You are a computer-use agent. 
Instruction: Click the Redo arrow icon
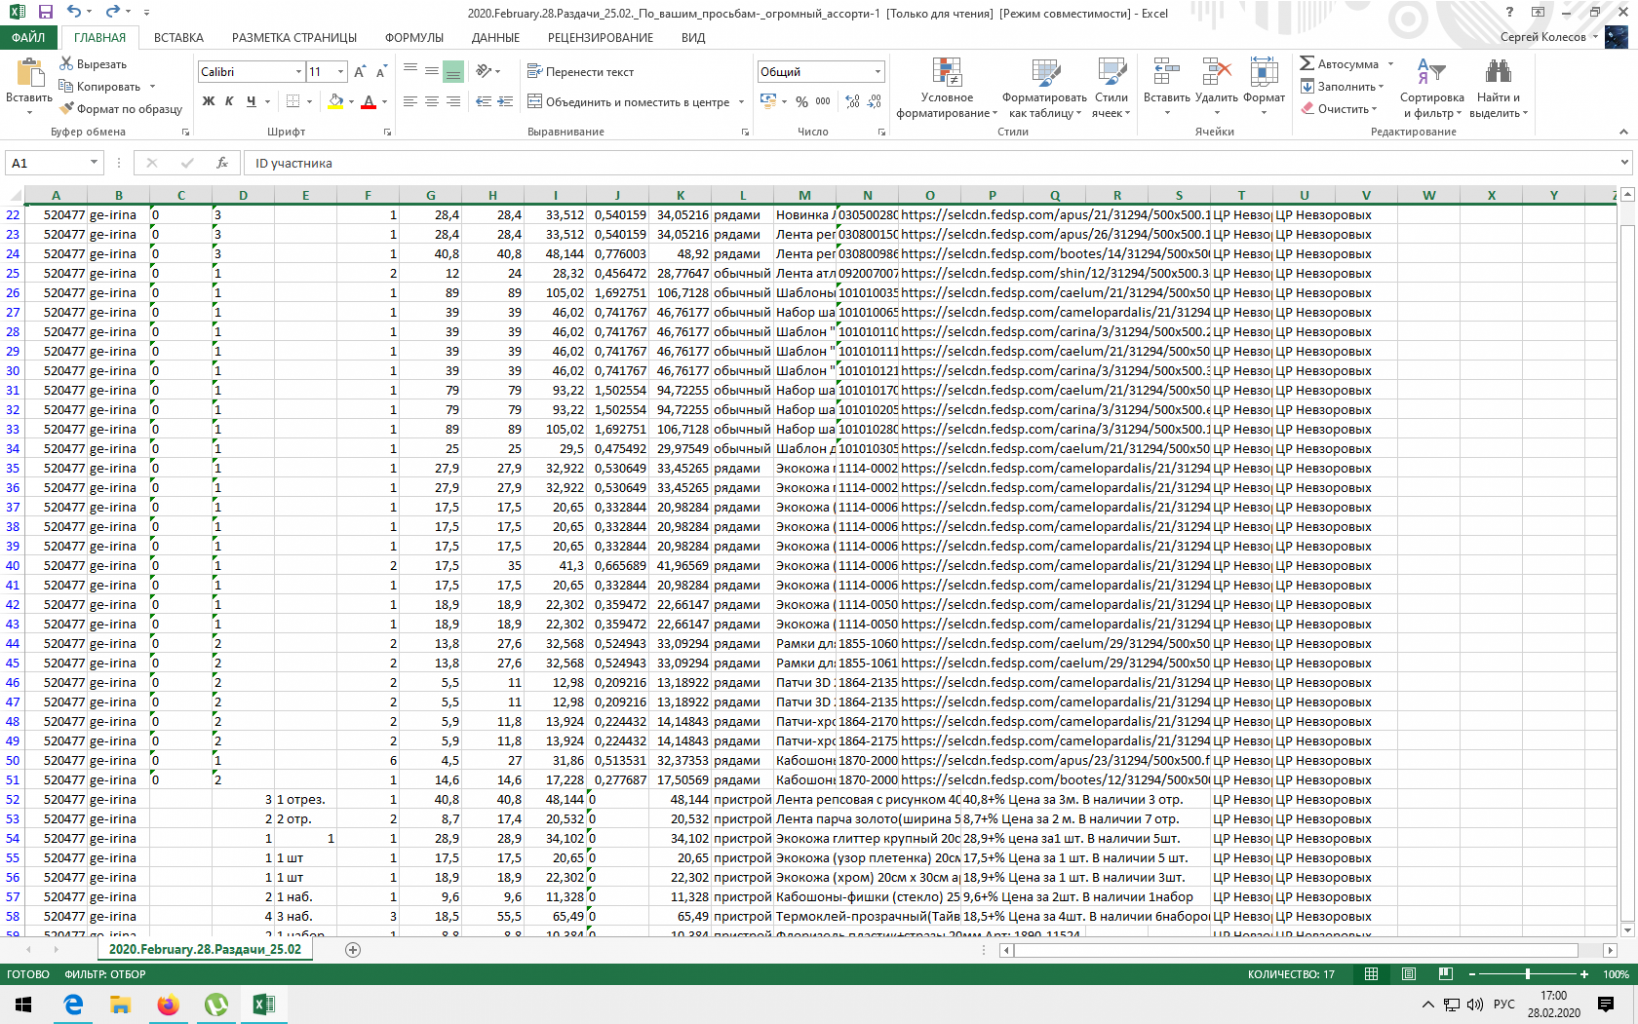pos(112,12)
